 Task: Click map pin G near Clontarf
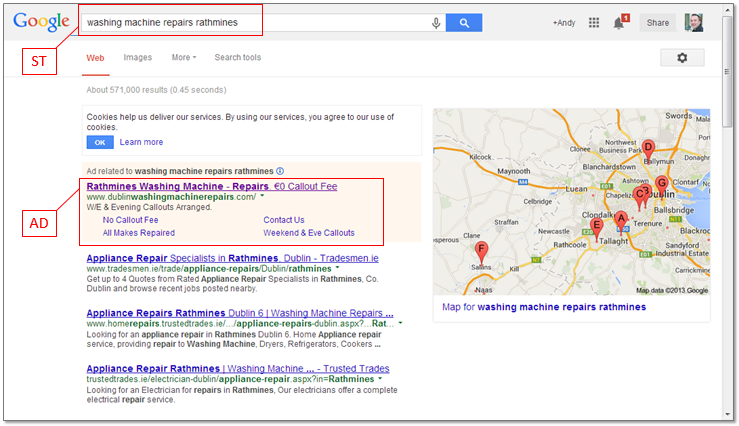click(662, 185)
